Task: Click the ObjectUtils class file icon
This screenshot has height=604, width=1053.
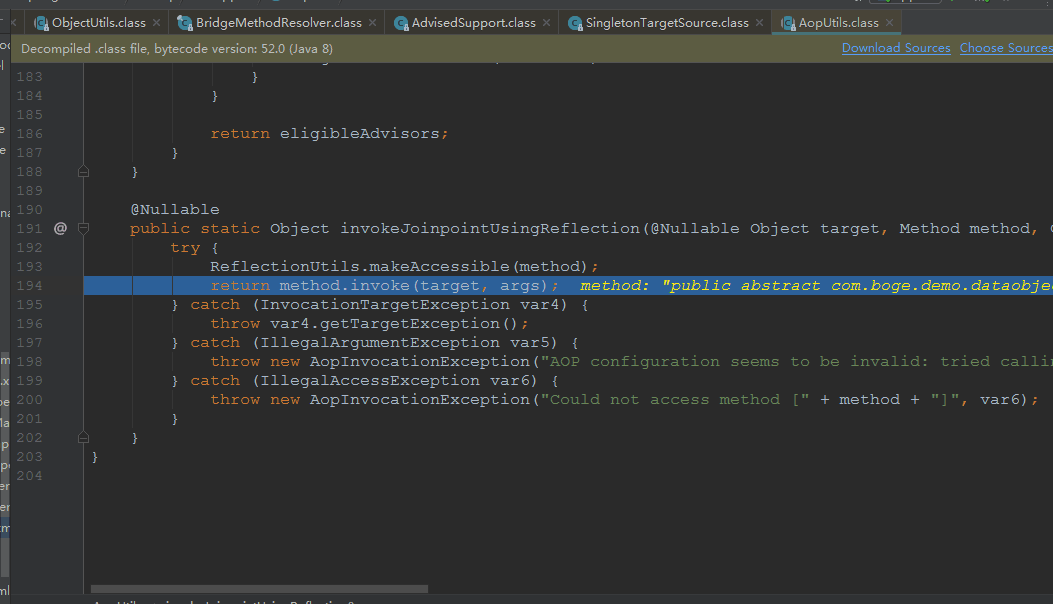Action: tap(41, 24)
